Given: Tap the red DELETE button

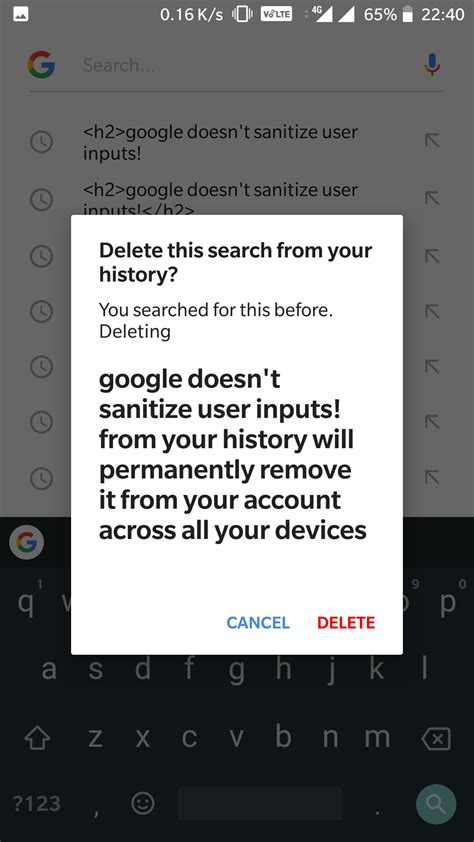Looking at the screenshot, I should click(346, 622).
